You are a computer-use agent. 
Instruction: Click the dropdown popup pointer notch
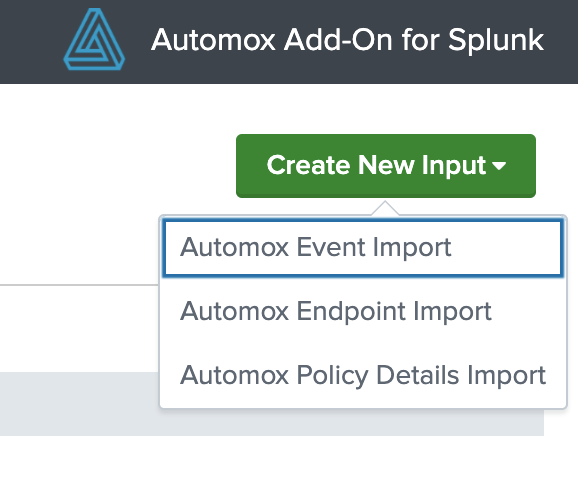coord(385,208)
